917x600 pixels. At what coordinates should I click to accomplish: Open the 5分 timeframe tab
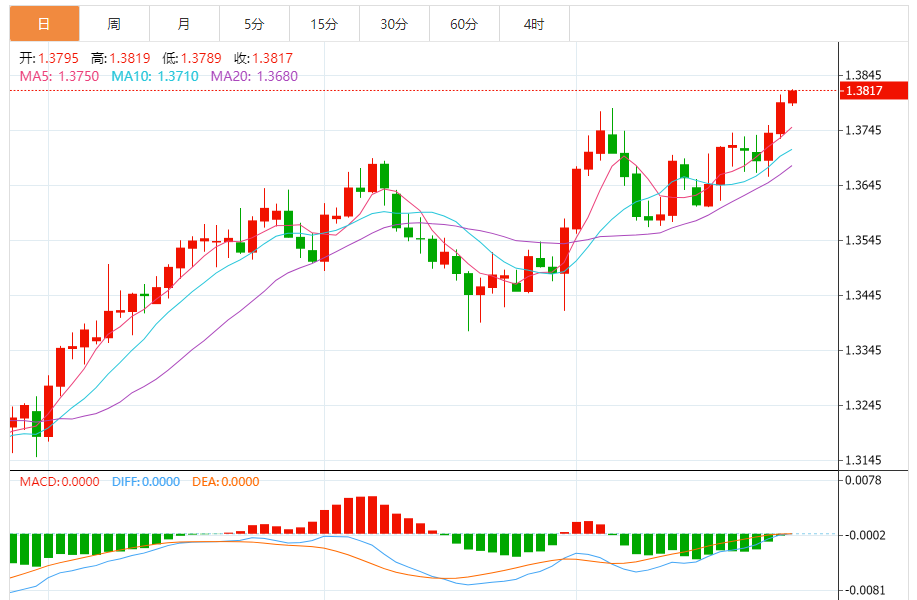coord(254,24)
